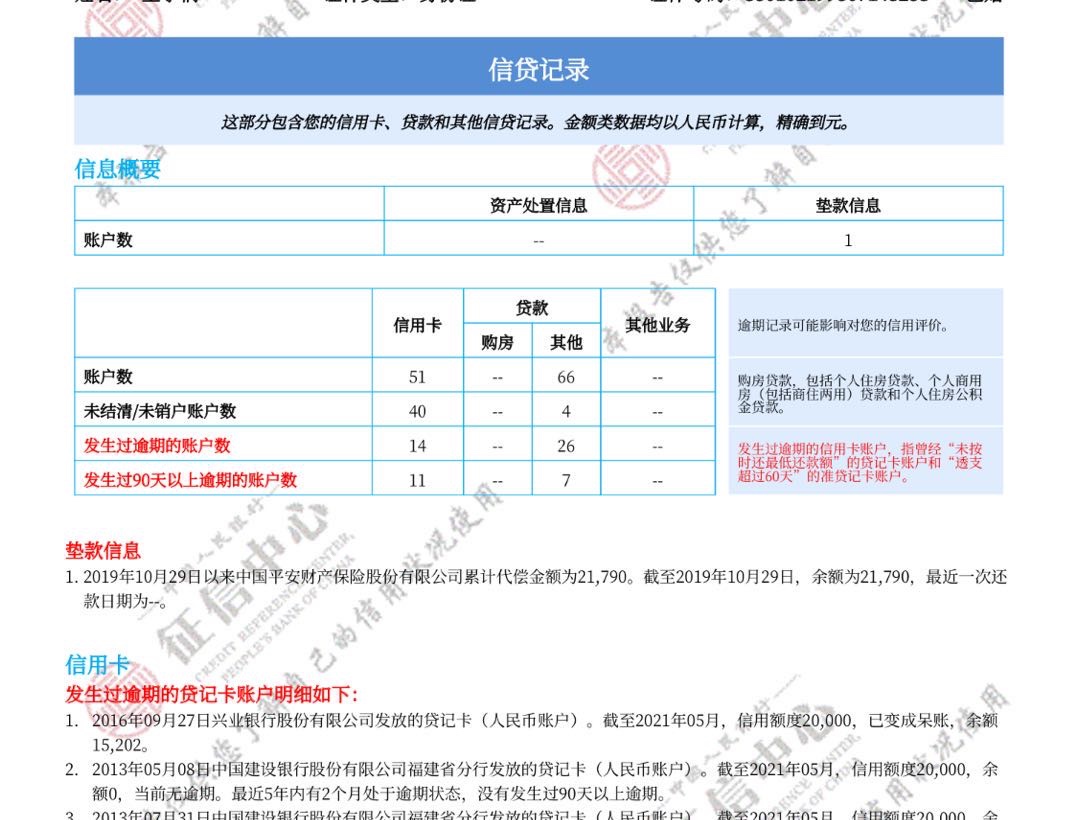
Task: Click the 发生过90天以上逾期的账户数 row label
Action: click(x=190, y=480)
